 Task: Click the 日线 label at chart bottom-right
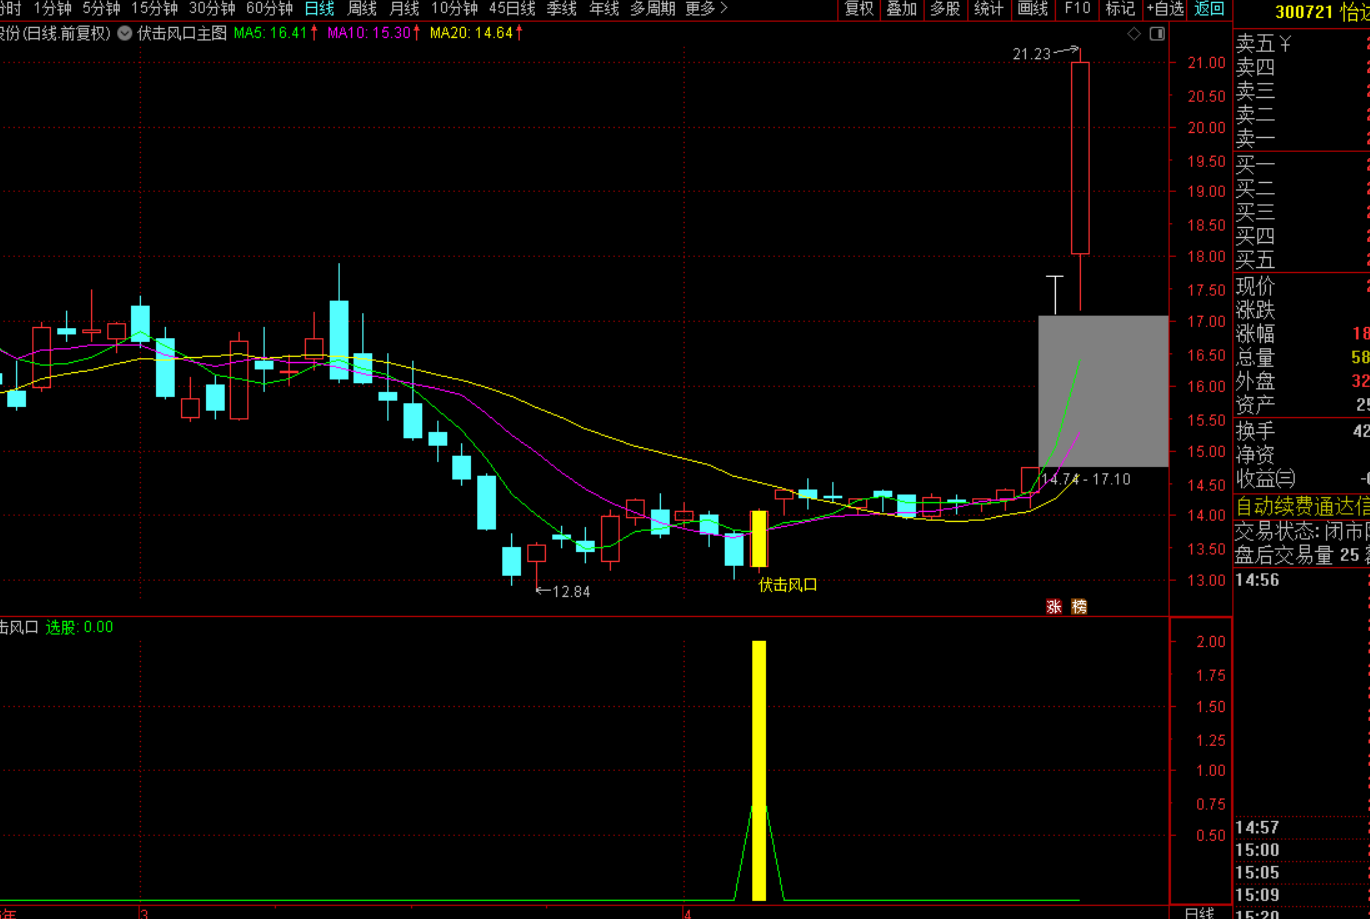point(1199,912)
